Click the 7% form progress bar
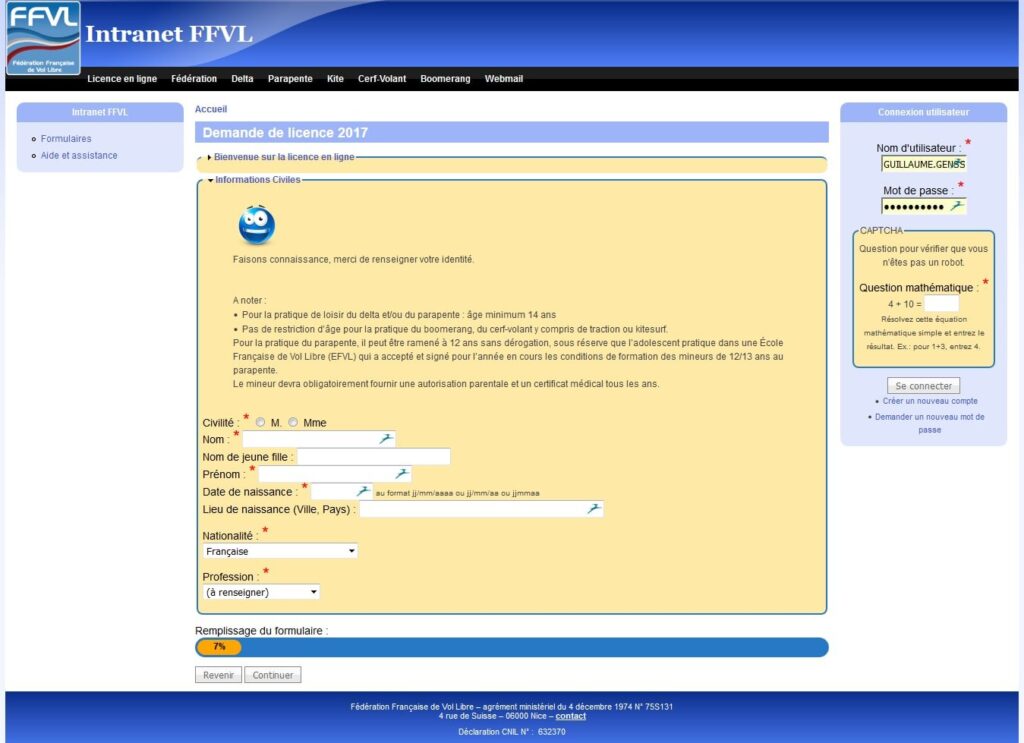Screen dimensions: 1024x743 [x=511, y=647]
